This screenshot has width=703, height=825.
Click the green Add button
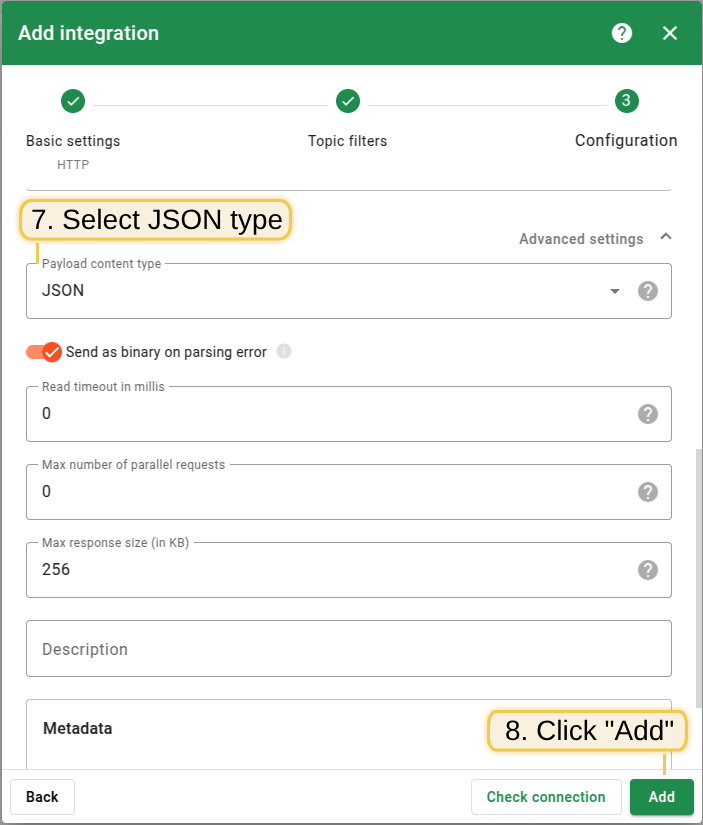pos(661,797)
